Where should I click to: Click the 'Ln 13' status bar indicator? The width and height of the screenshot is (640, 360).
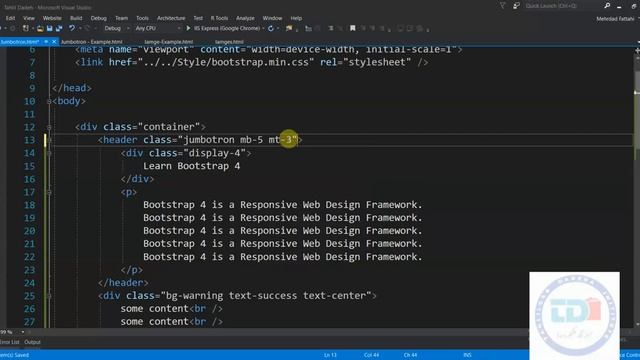click(330, 355)
